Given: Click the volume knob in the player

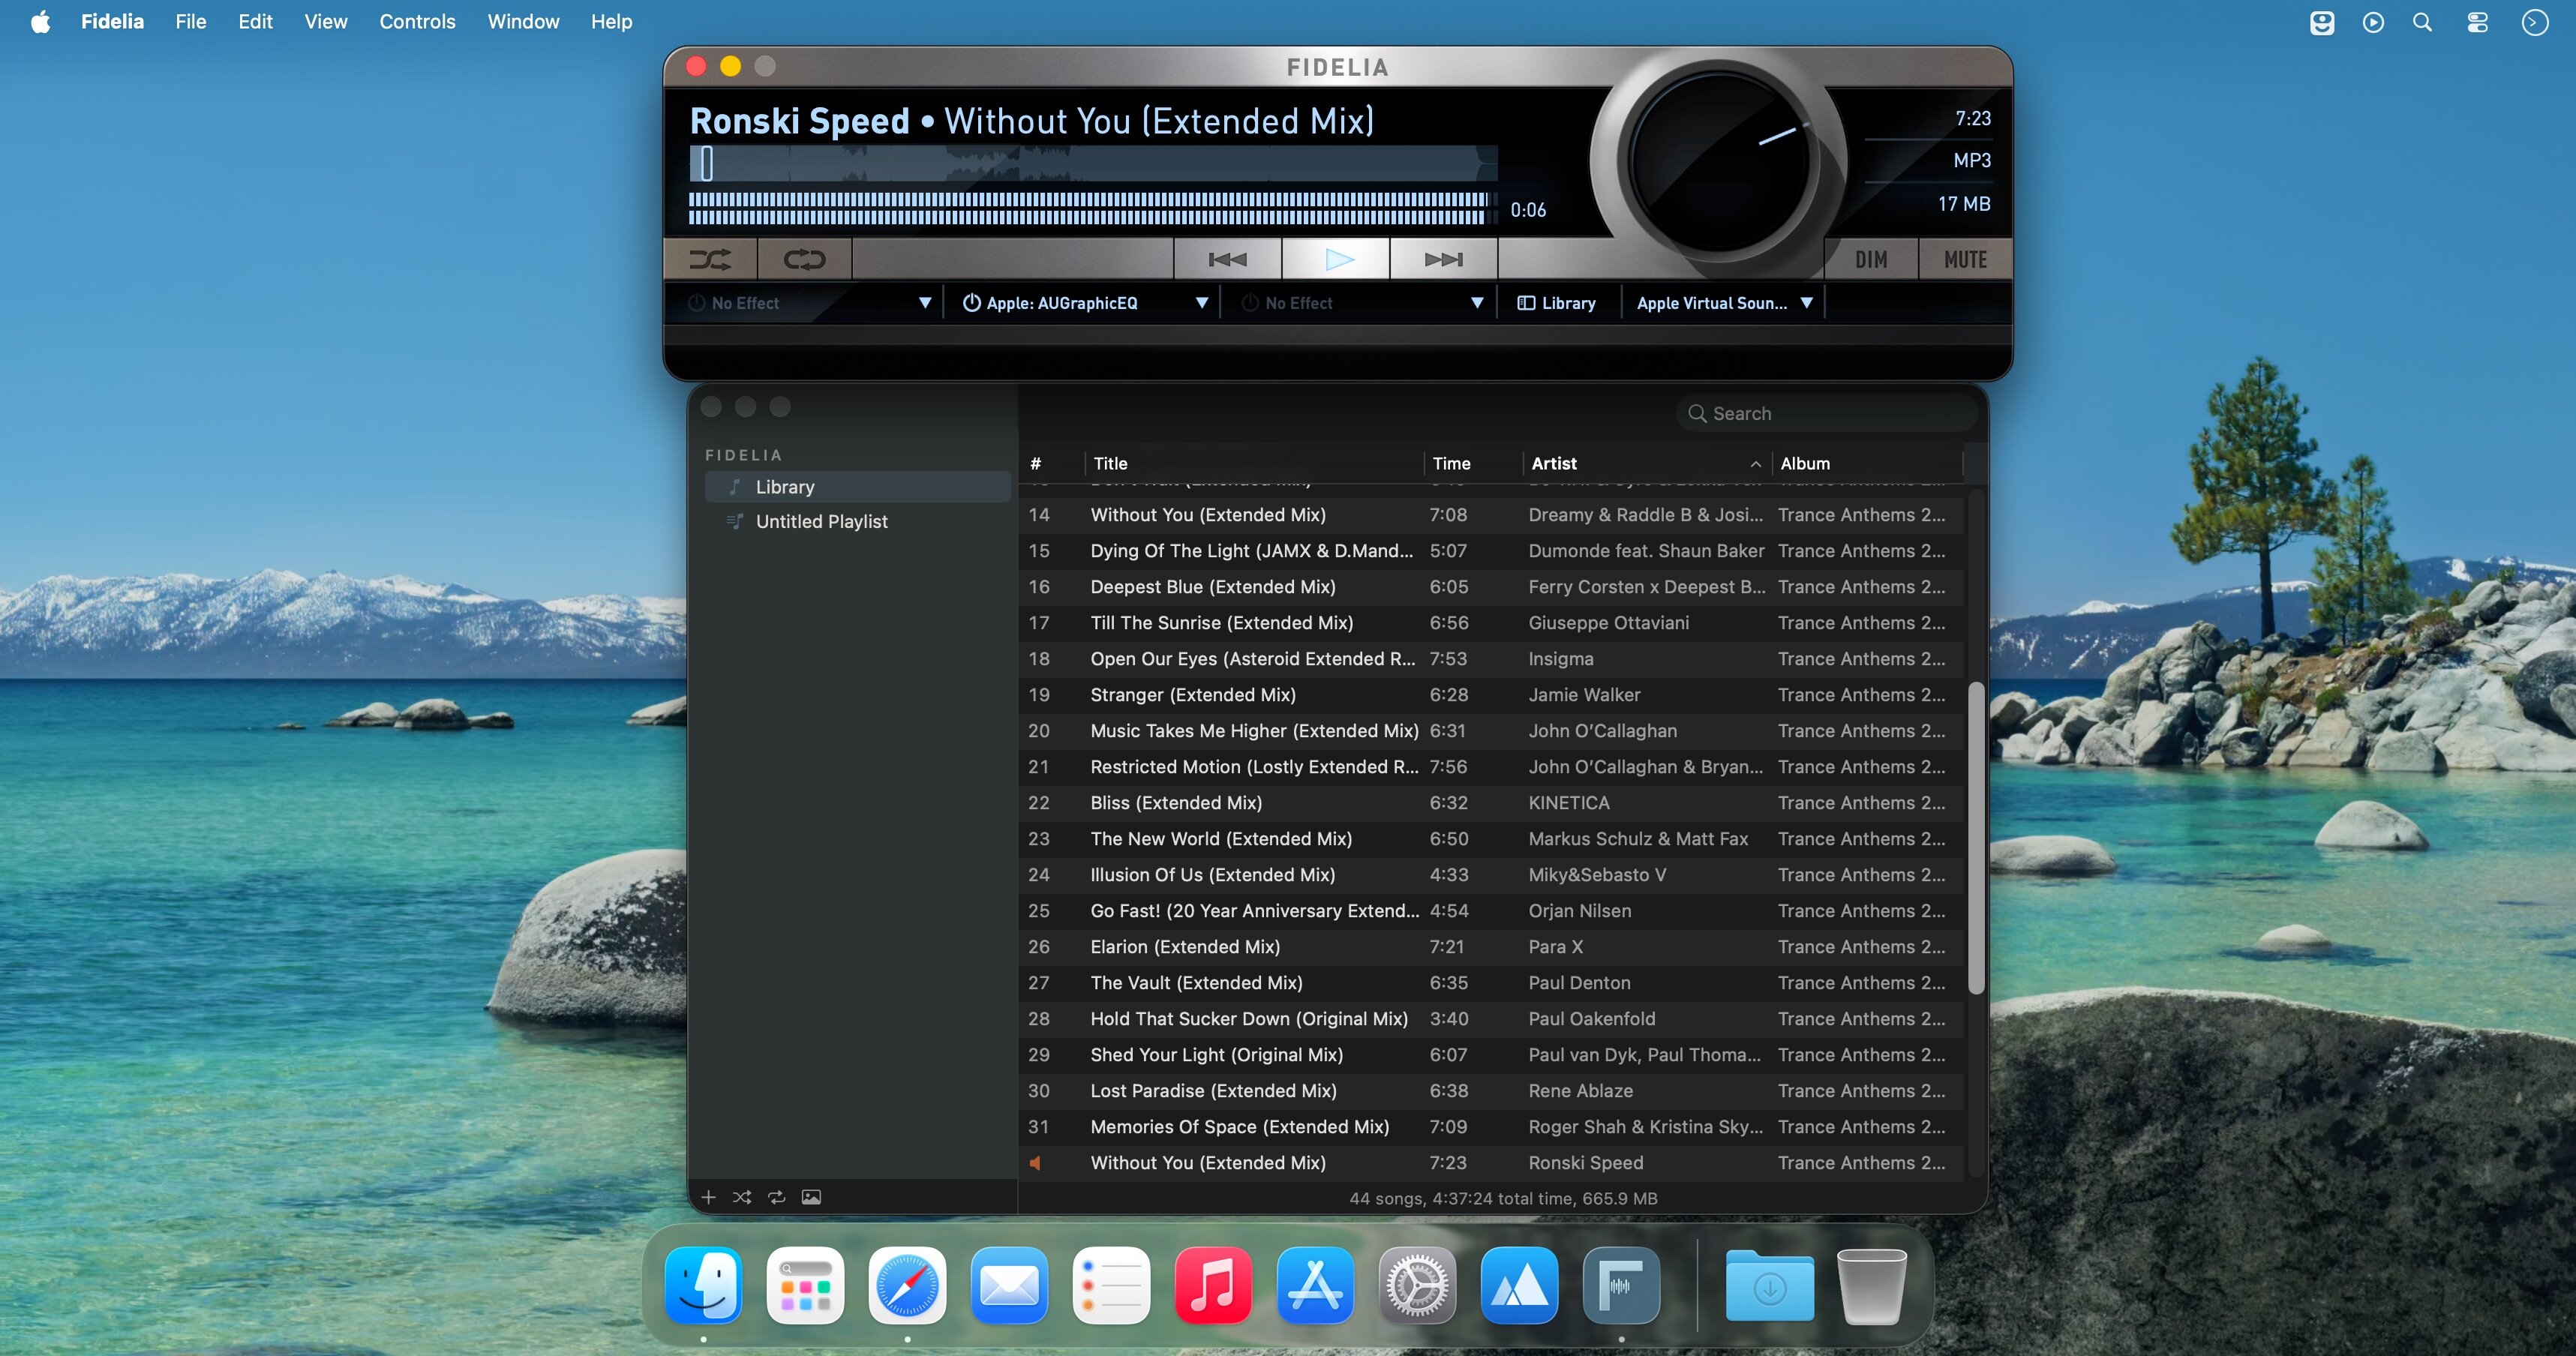Looking at the screenshot, I should click(x=1719, y=160).
